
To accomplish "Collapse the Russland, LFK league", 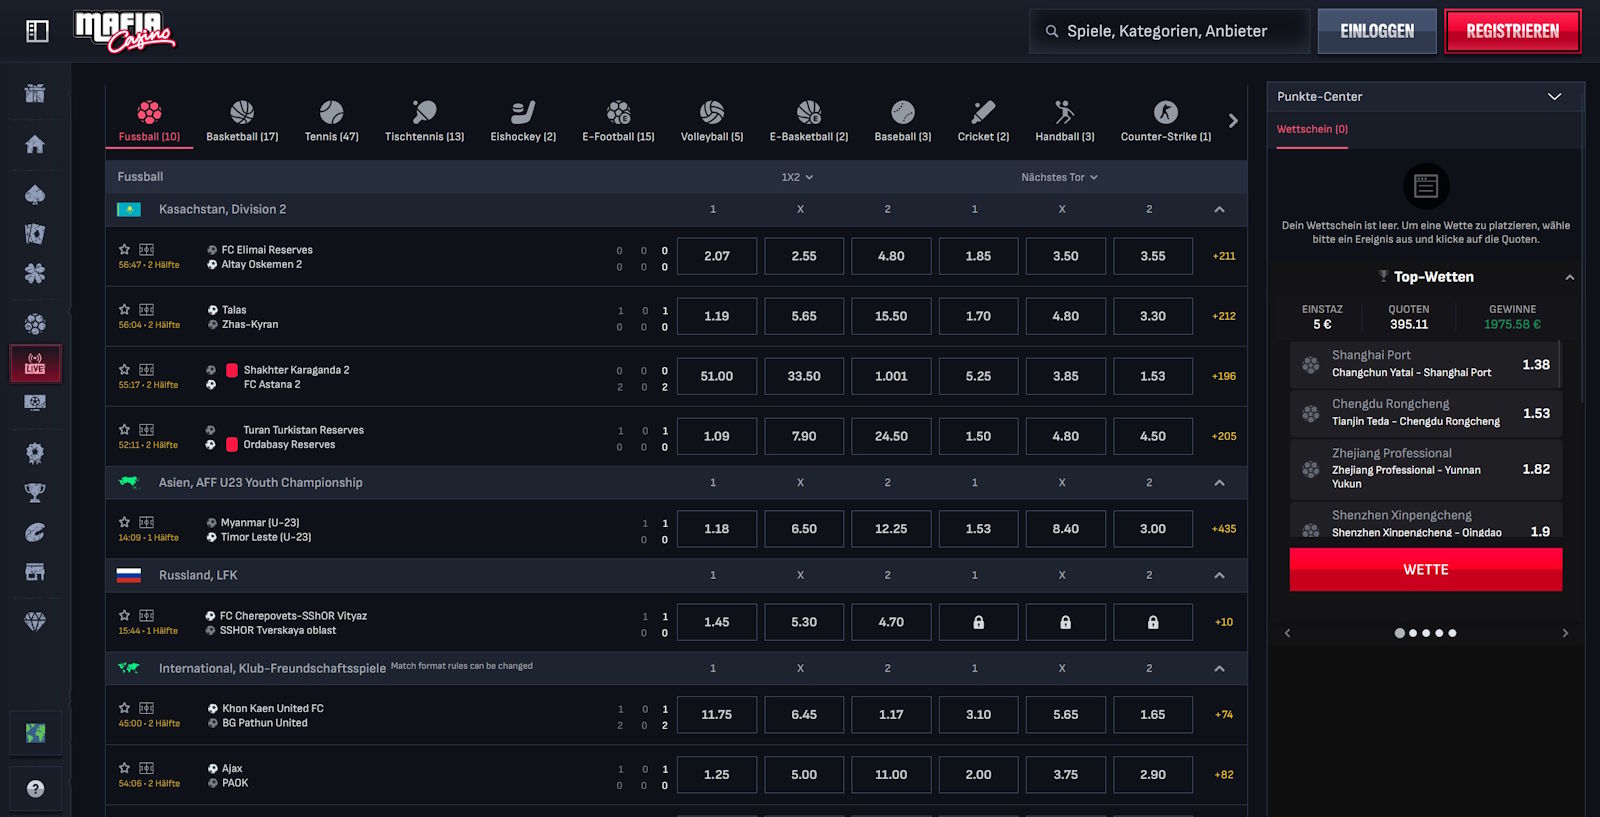I will [1219, 575].
